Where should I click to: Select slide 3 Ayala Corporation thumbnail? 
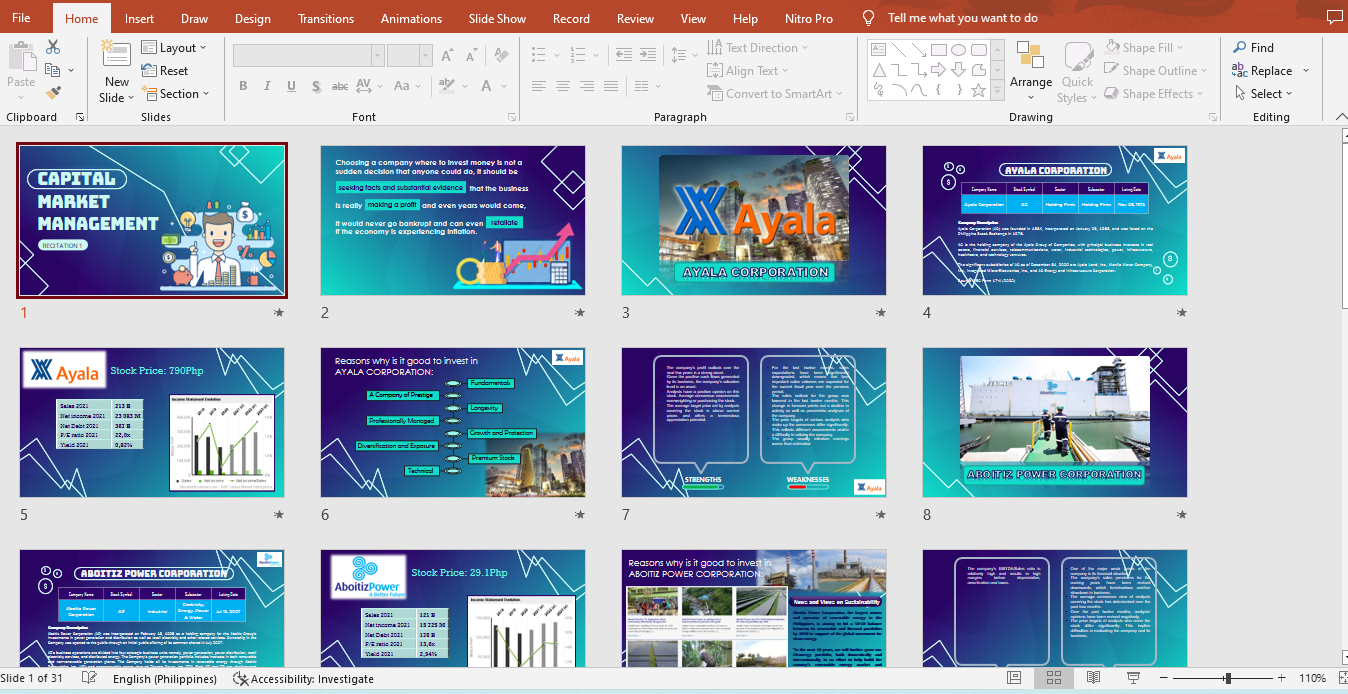(x=754, y=220)
